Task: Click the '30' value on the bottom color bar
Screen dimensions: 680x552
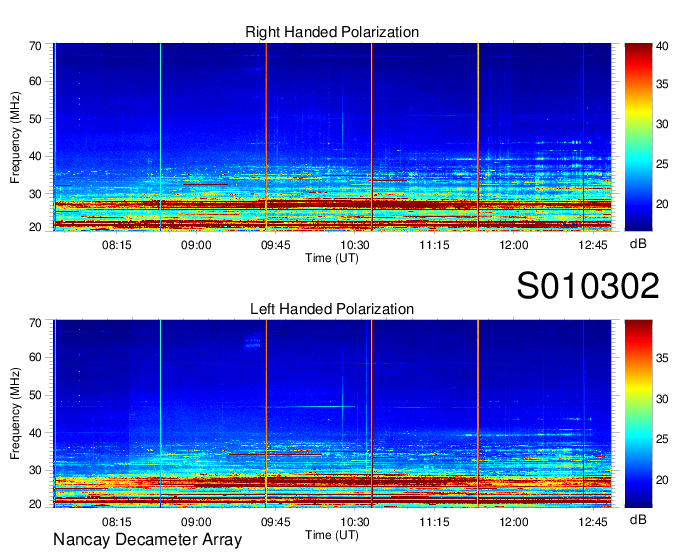Action: (x=662, y=399)
